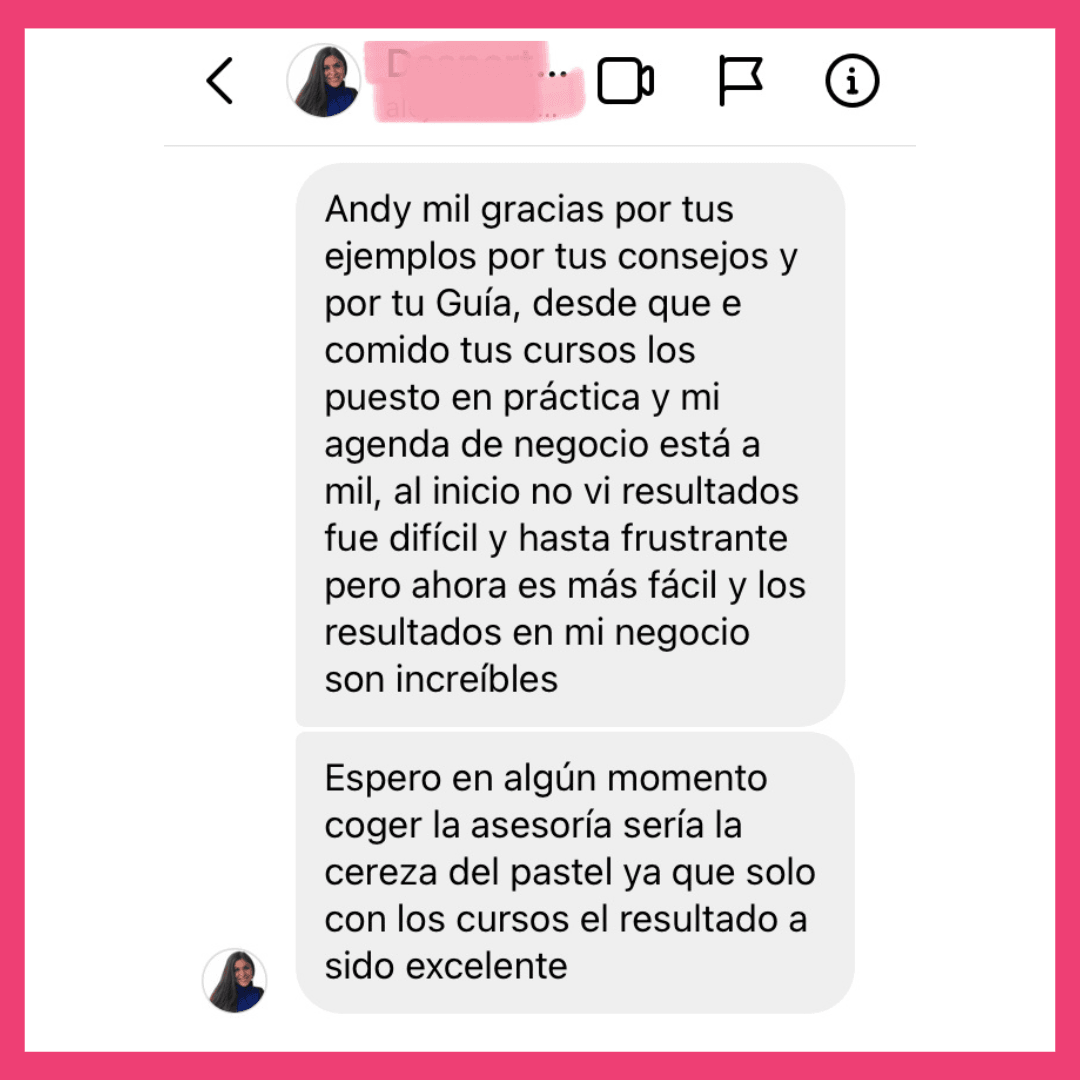Tap the line 'agenda de negocio está a'
The width and height of the screenshot is (1080, 1080).
(542, 445)
